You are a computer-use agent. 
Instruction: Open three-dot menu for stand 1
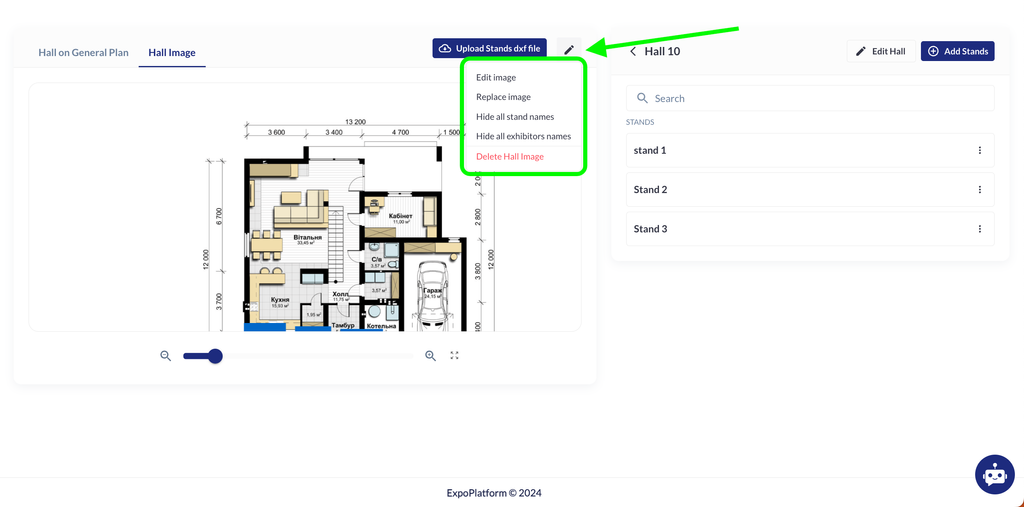979,151
